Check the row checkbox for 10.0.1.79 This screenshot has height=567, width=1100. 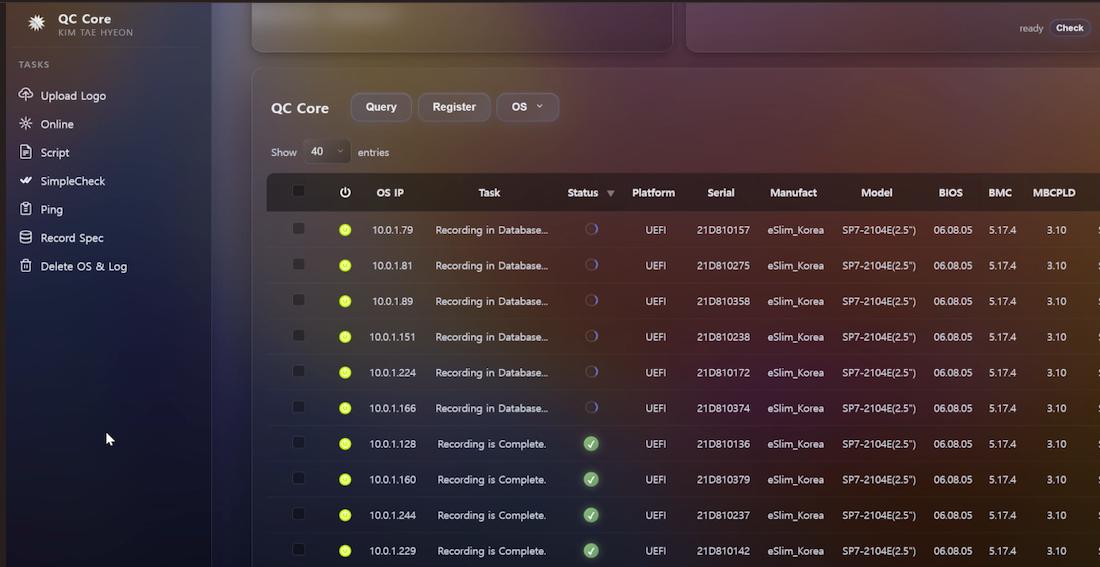coord(298,229)
